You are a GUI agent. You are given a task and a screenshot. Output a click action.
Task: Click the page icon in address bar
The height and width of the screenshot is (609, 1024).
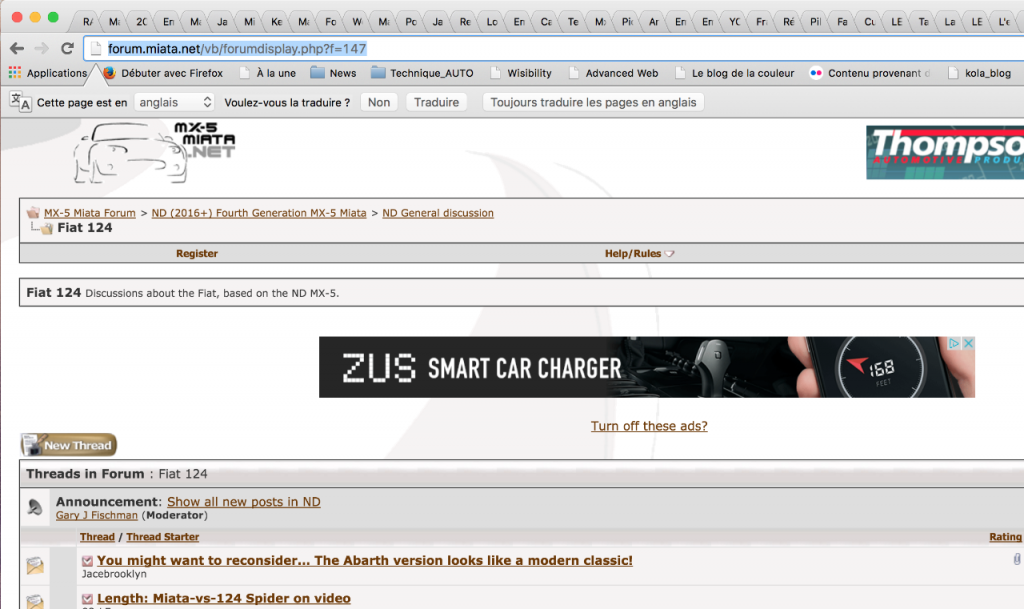[x=96, y=48]
